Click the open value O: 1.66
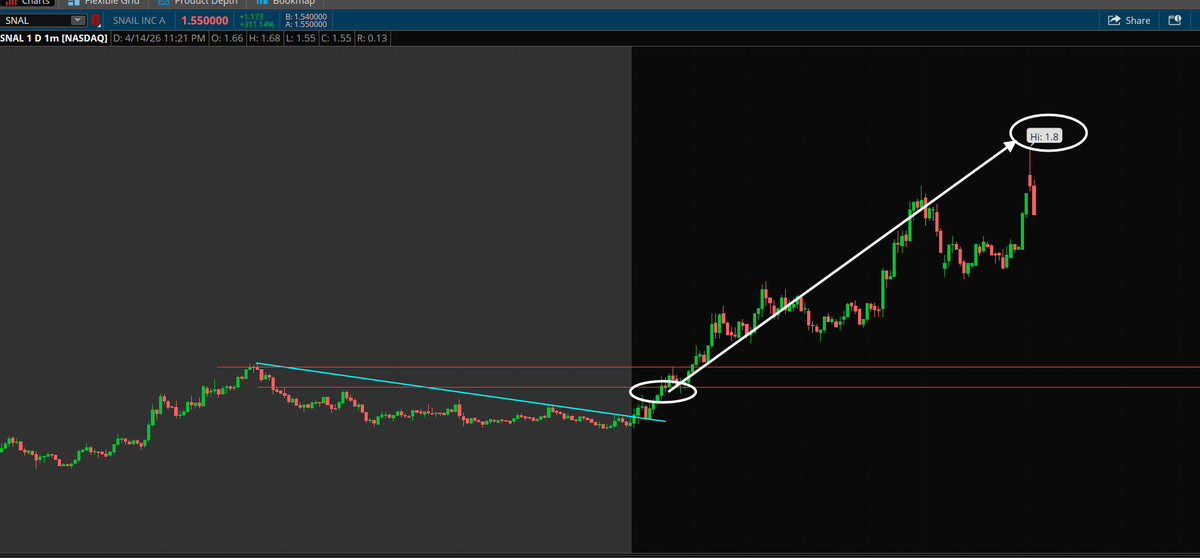This screenshot has height=558, width=1200. pyautogui.click(x=228, y=38)
